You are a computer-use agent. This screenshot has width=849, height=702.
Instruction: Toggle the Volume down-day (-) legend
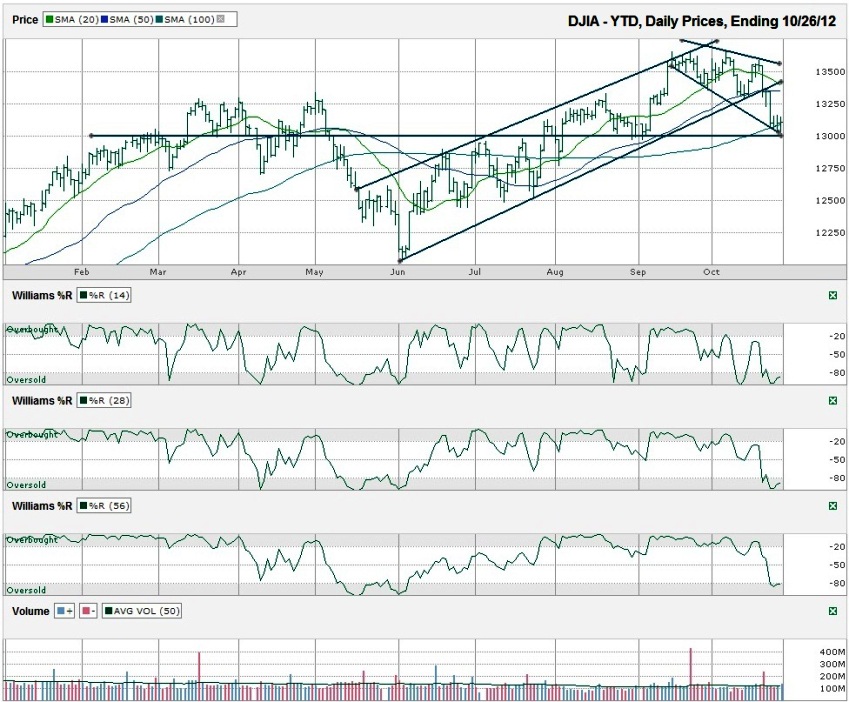pyautogui.click(x=89, y=611)
